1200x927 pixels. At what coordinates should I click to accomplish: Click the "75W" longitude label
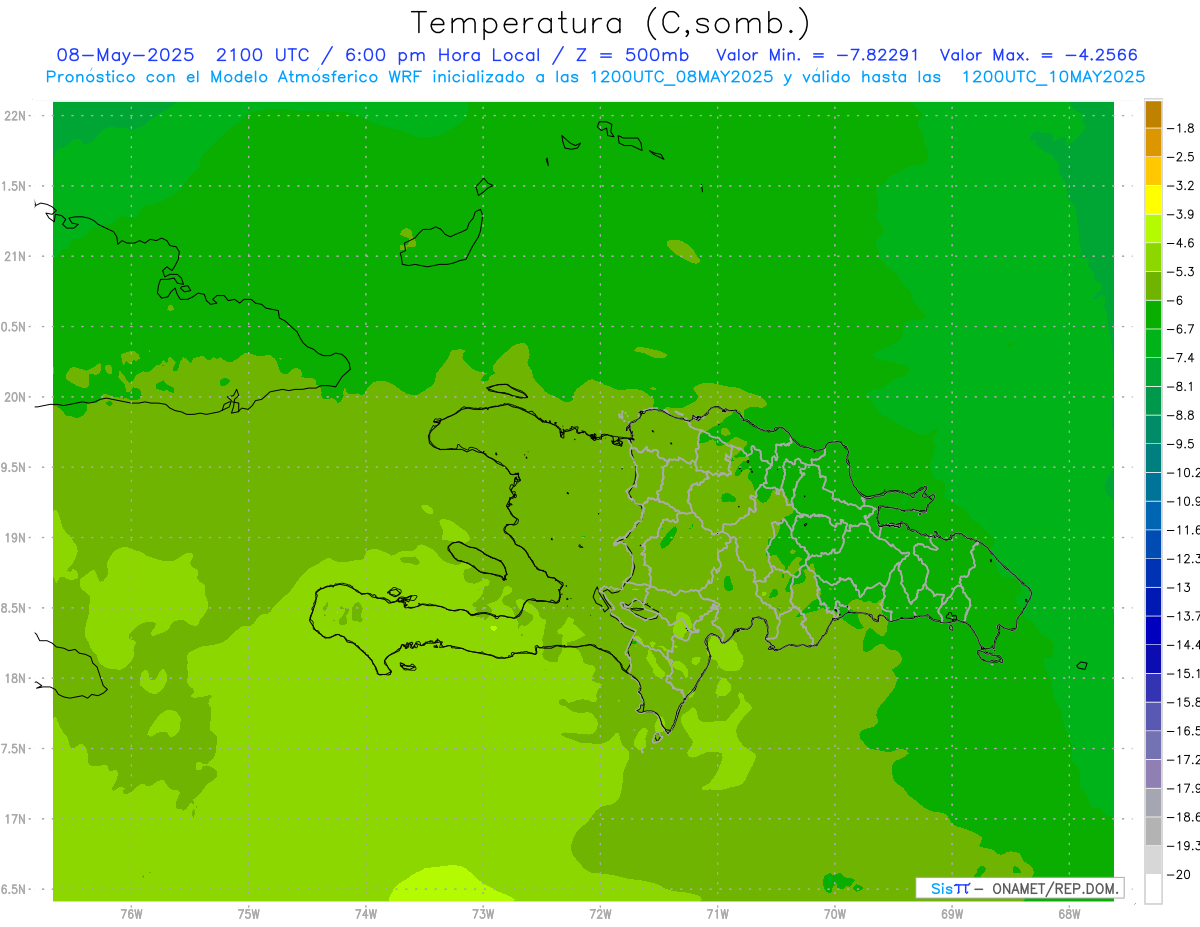[x=248, y=913]
